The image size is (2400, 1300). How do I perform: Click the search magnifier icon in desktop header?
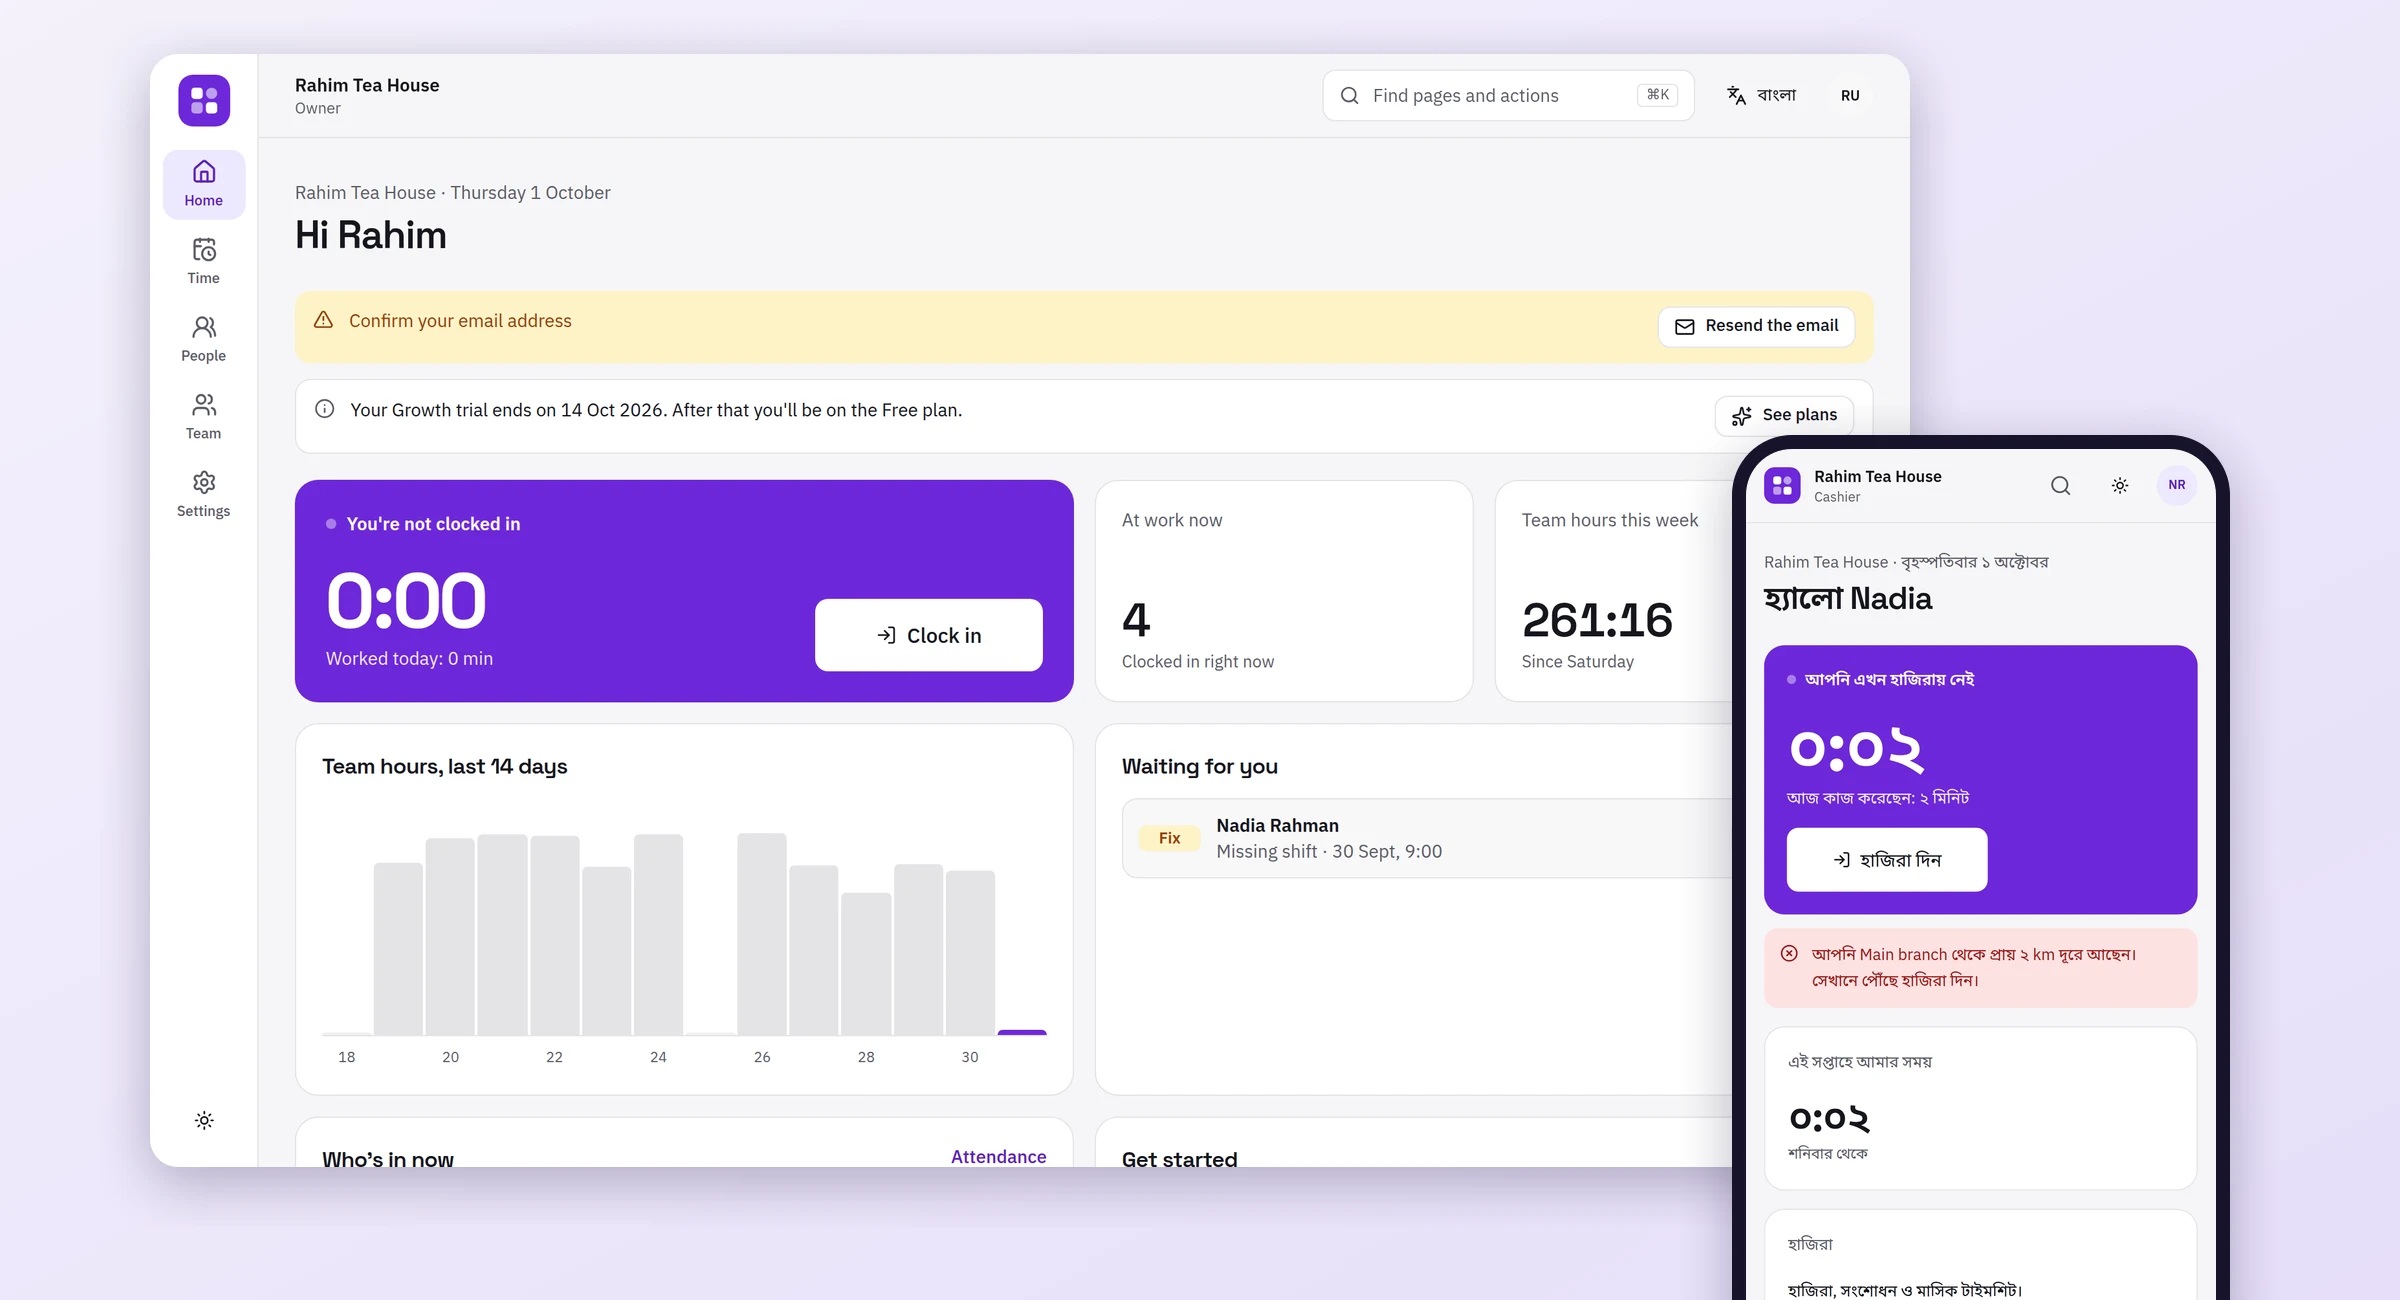point(1349,95)
